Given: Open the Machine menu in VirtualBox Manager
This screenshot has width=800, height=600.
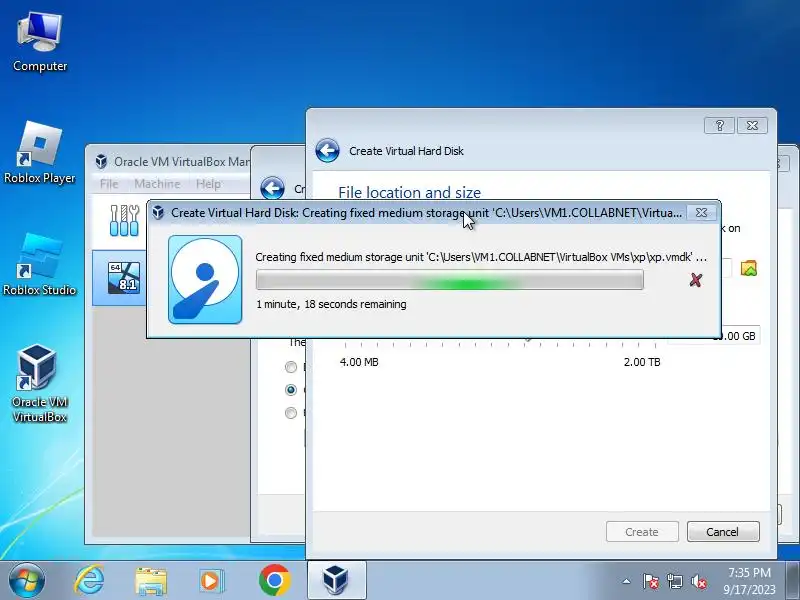Looking at the screenshot, I should [157, 184].
